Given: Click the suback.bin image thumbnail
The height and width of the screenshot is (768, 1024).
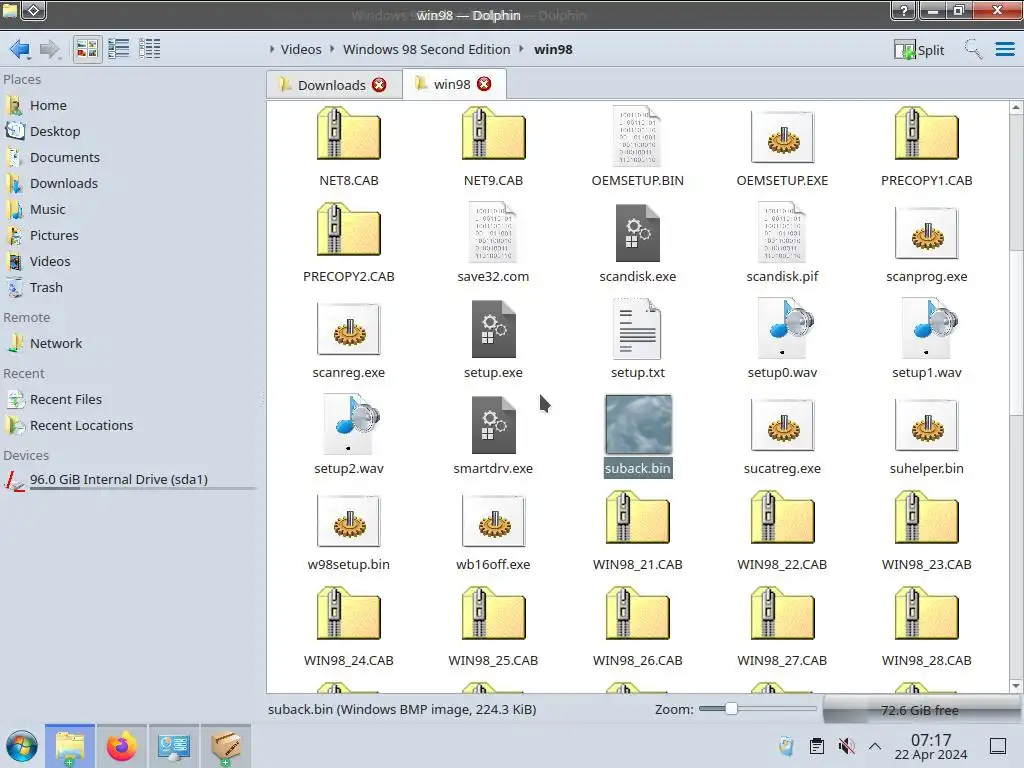Looking at the screenshot, I should [637, 424].
